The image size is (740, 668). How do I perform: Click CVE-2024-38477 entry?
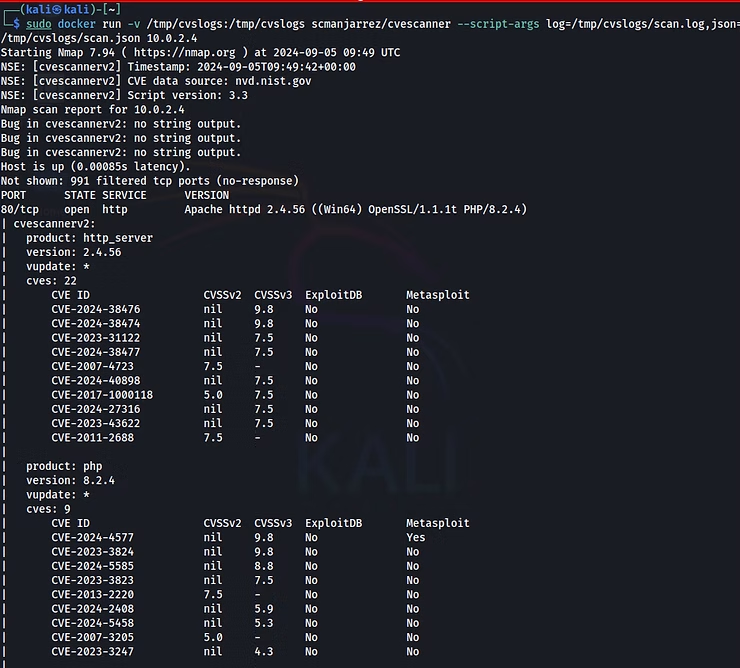pos(96,352)
